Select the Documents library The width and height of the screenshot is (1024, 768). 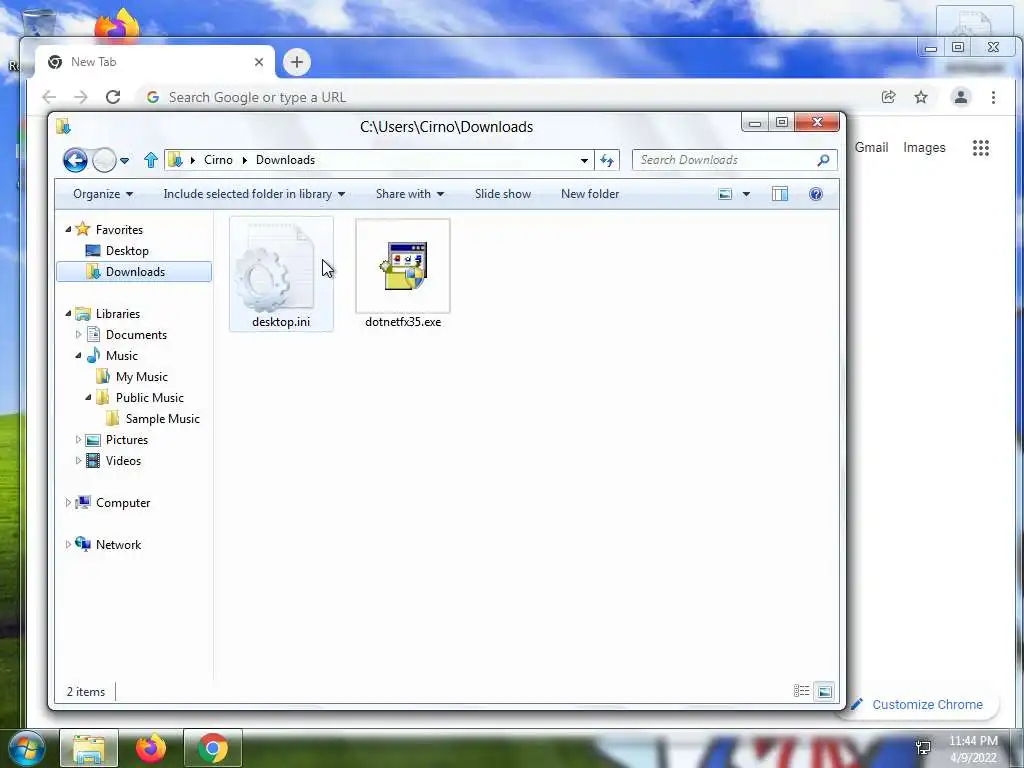coord(136,334)
